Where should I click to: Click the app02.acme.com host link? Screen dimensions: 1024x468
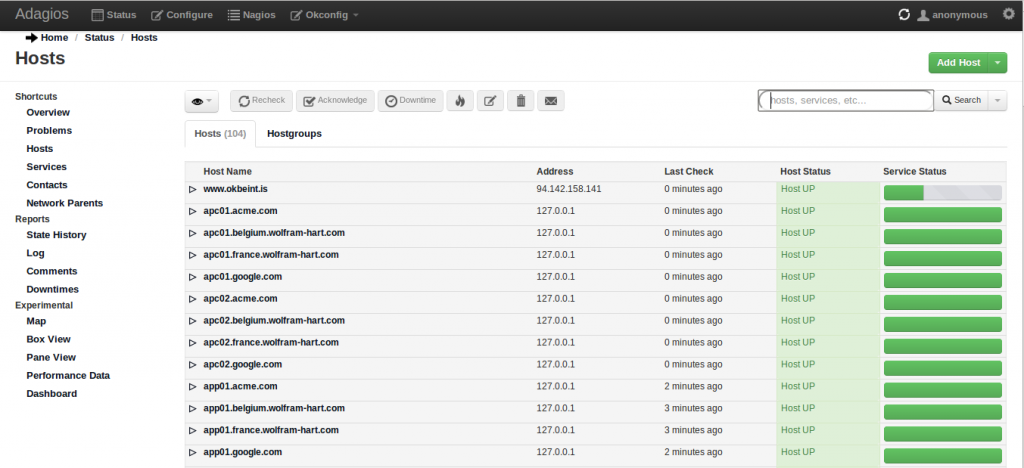coord(241,299)
